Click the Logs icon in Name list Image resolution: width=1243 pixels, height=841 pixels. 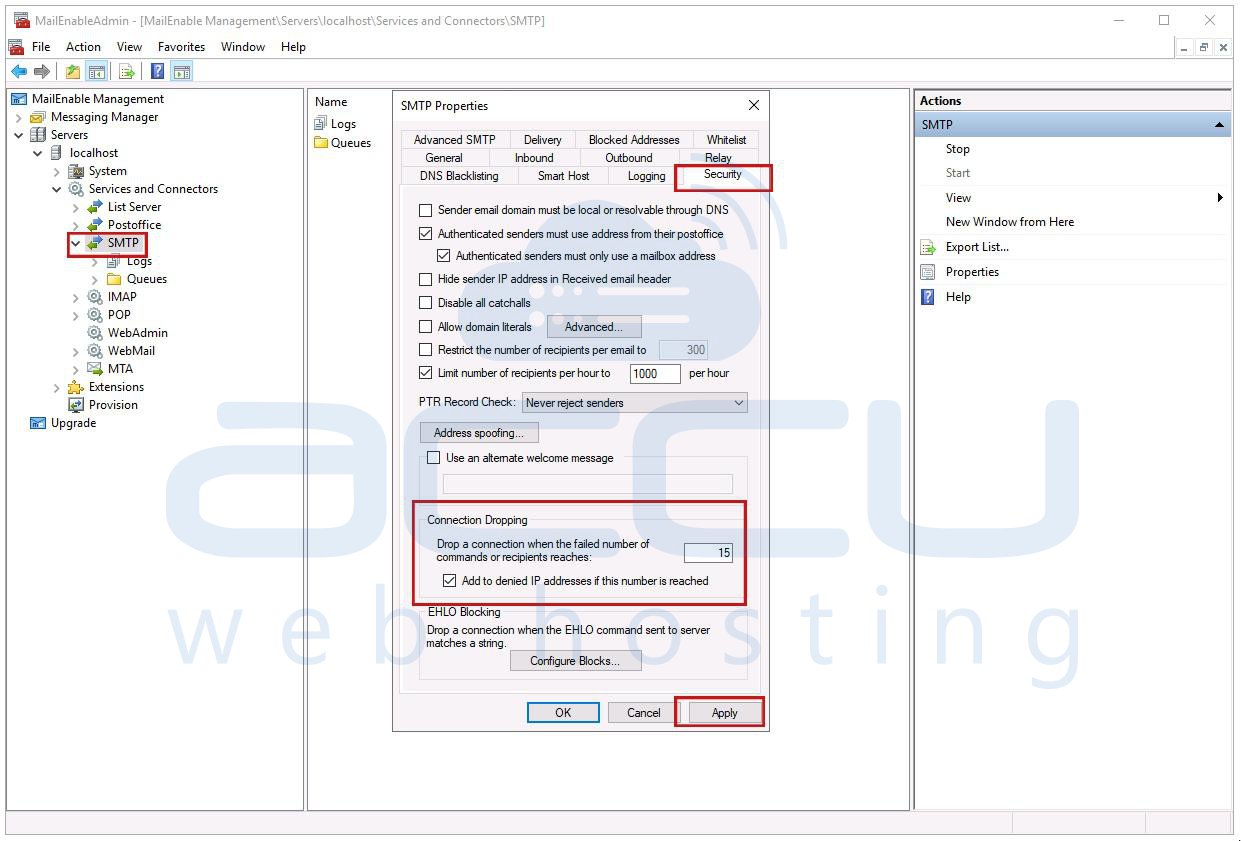tap(321, 124)
